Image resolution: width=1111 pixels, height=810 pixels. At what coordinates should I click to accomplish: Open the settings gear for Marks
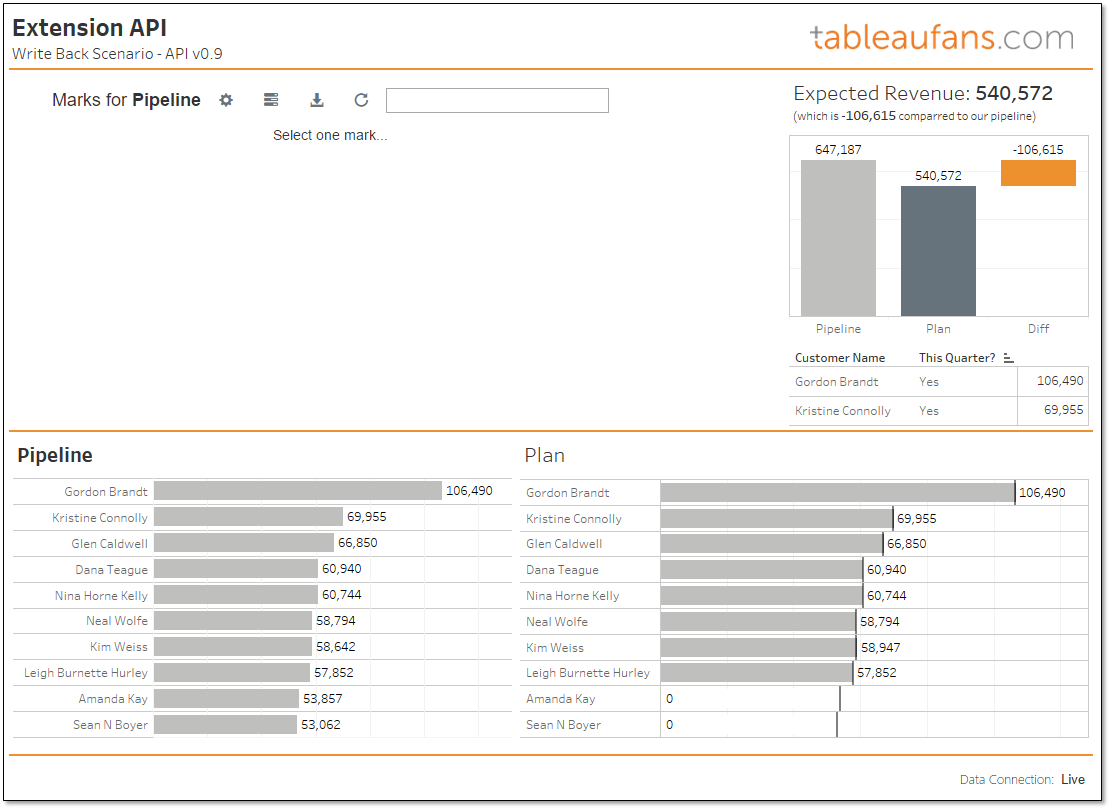[225, 100]
